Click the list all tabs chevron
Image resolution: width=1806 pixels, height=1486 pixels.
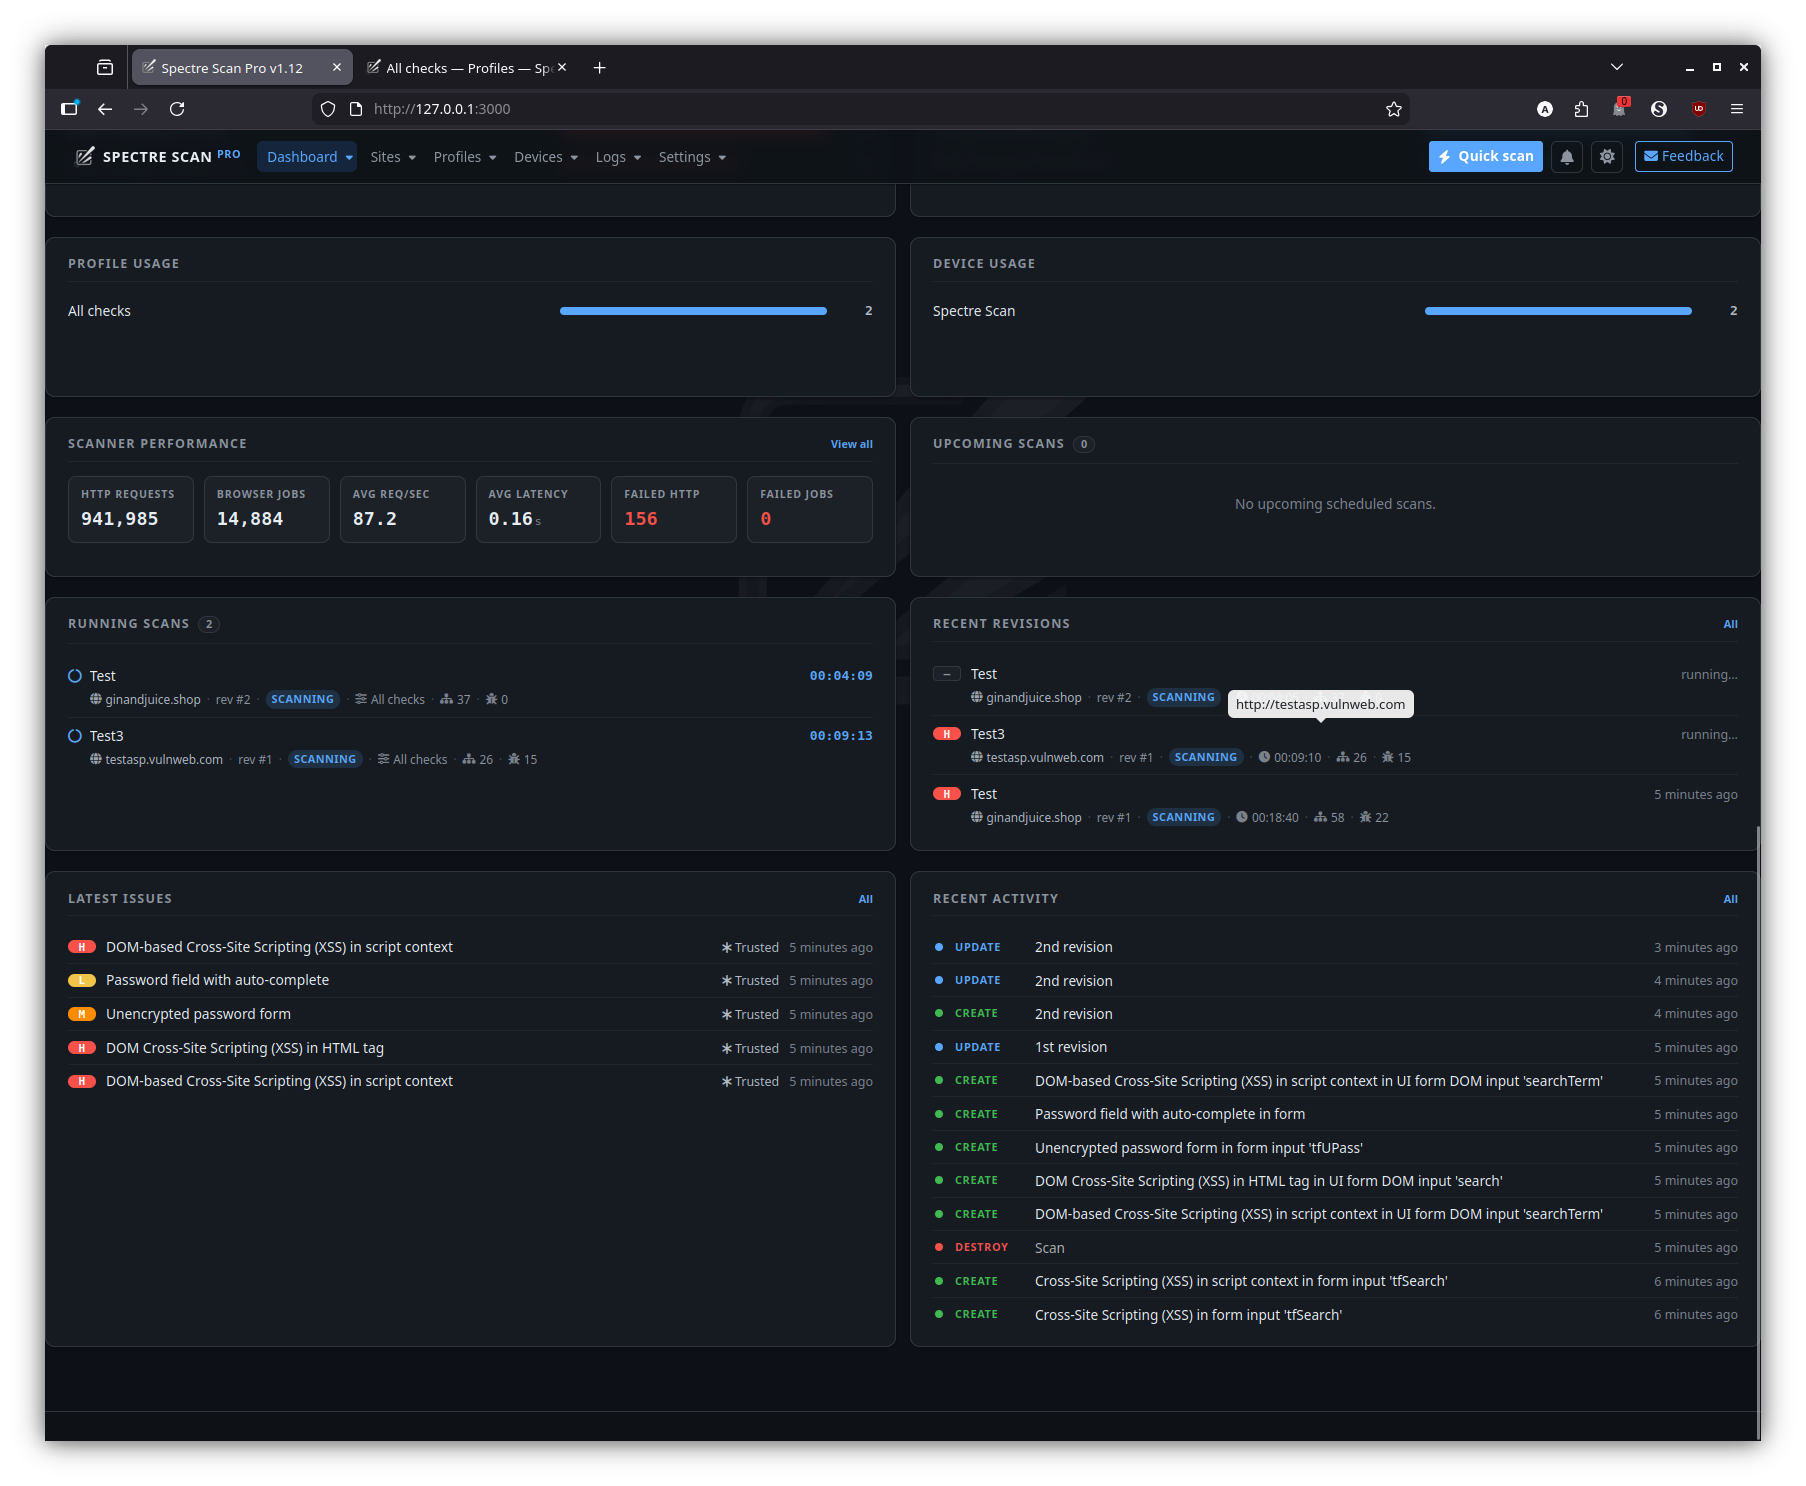pyautogui.click(x=1617, y=68)
